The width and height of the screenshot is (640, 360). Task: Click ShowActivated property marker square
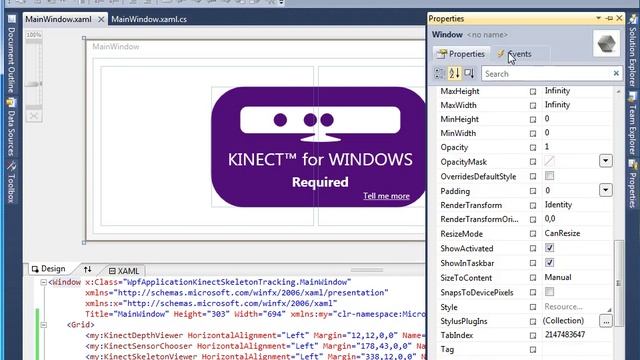(533, 249)
